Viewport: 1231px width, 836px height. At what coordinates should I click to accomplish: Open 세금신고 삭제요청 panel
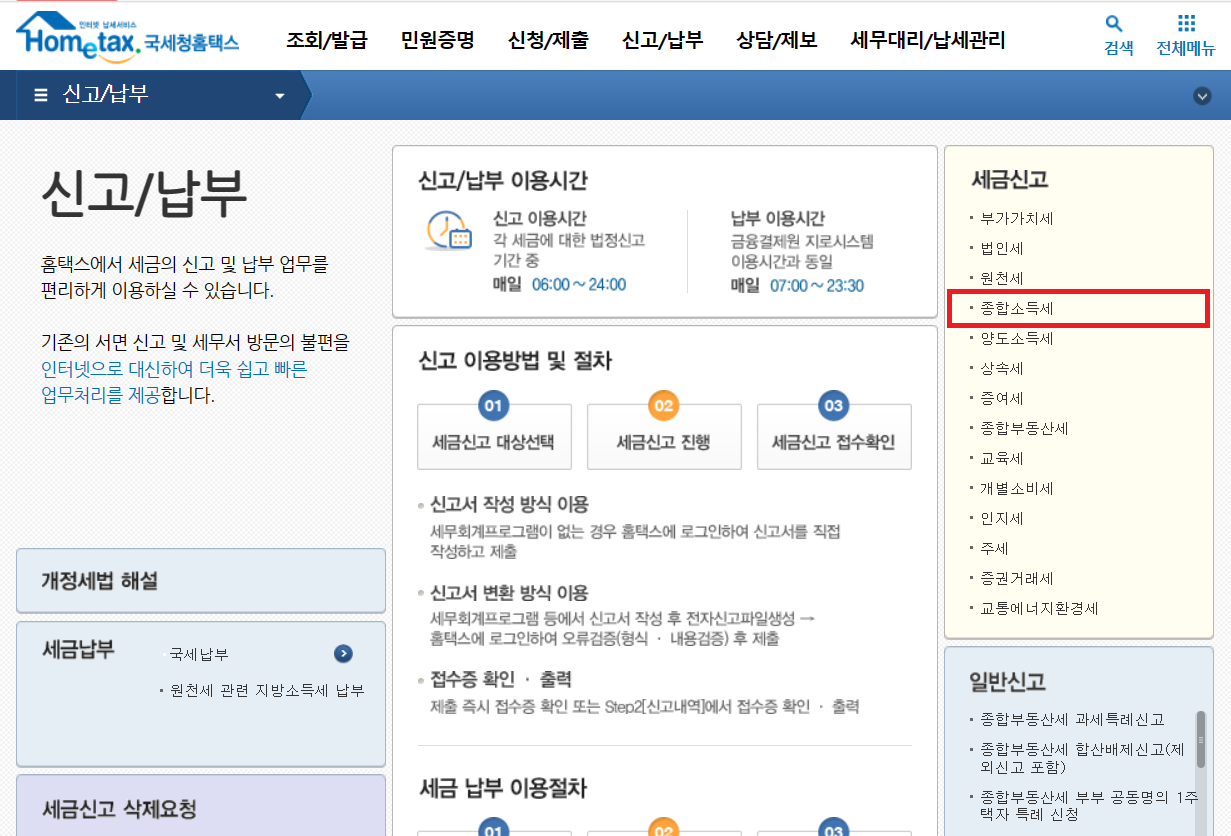tap(201, 806)
